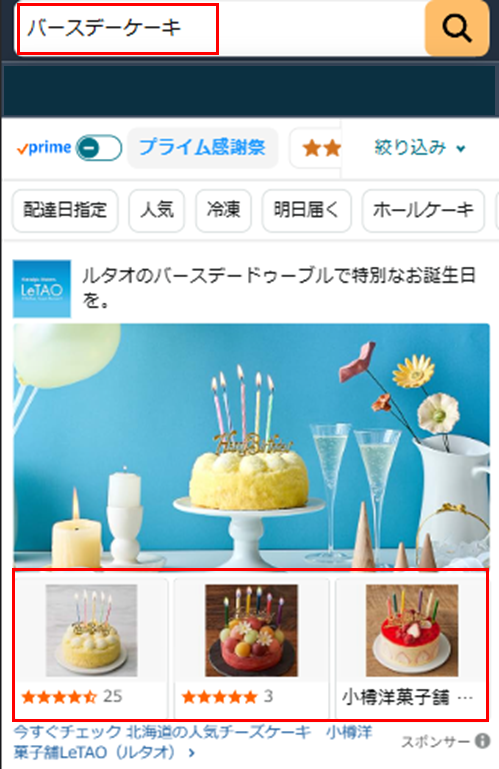Click the 絞り込み chevron arrow

461,149
